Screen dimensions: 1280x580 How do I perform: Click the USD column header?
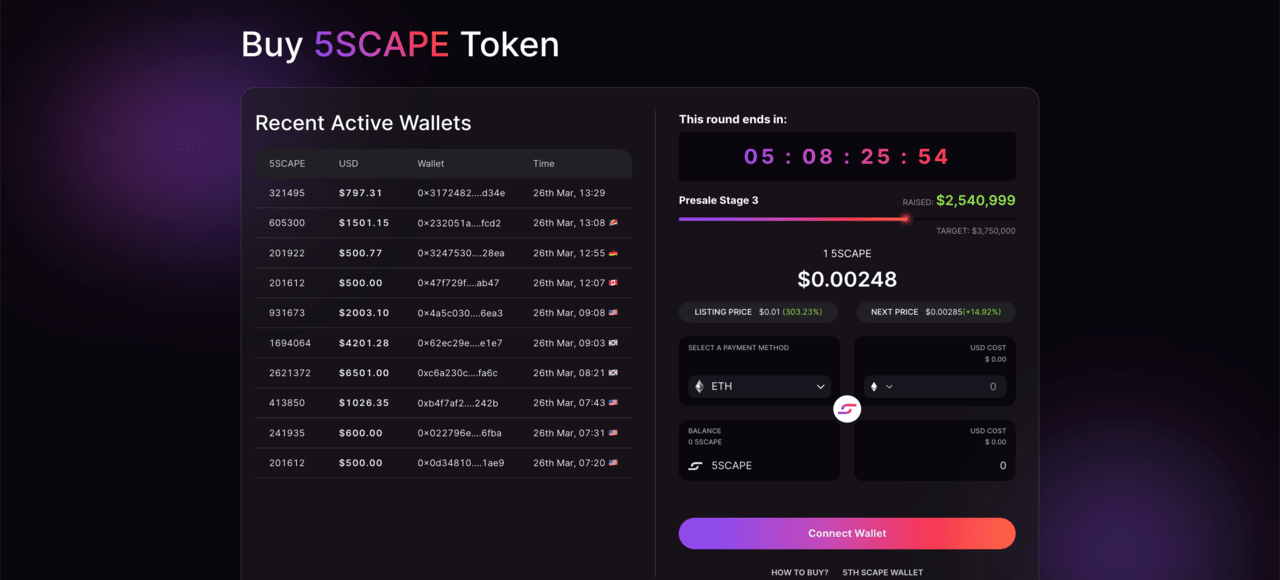click(348, 163)
